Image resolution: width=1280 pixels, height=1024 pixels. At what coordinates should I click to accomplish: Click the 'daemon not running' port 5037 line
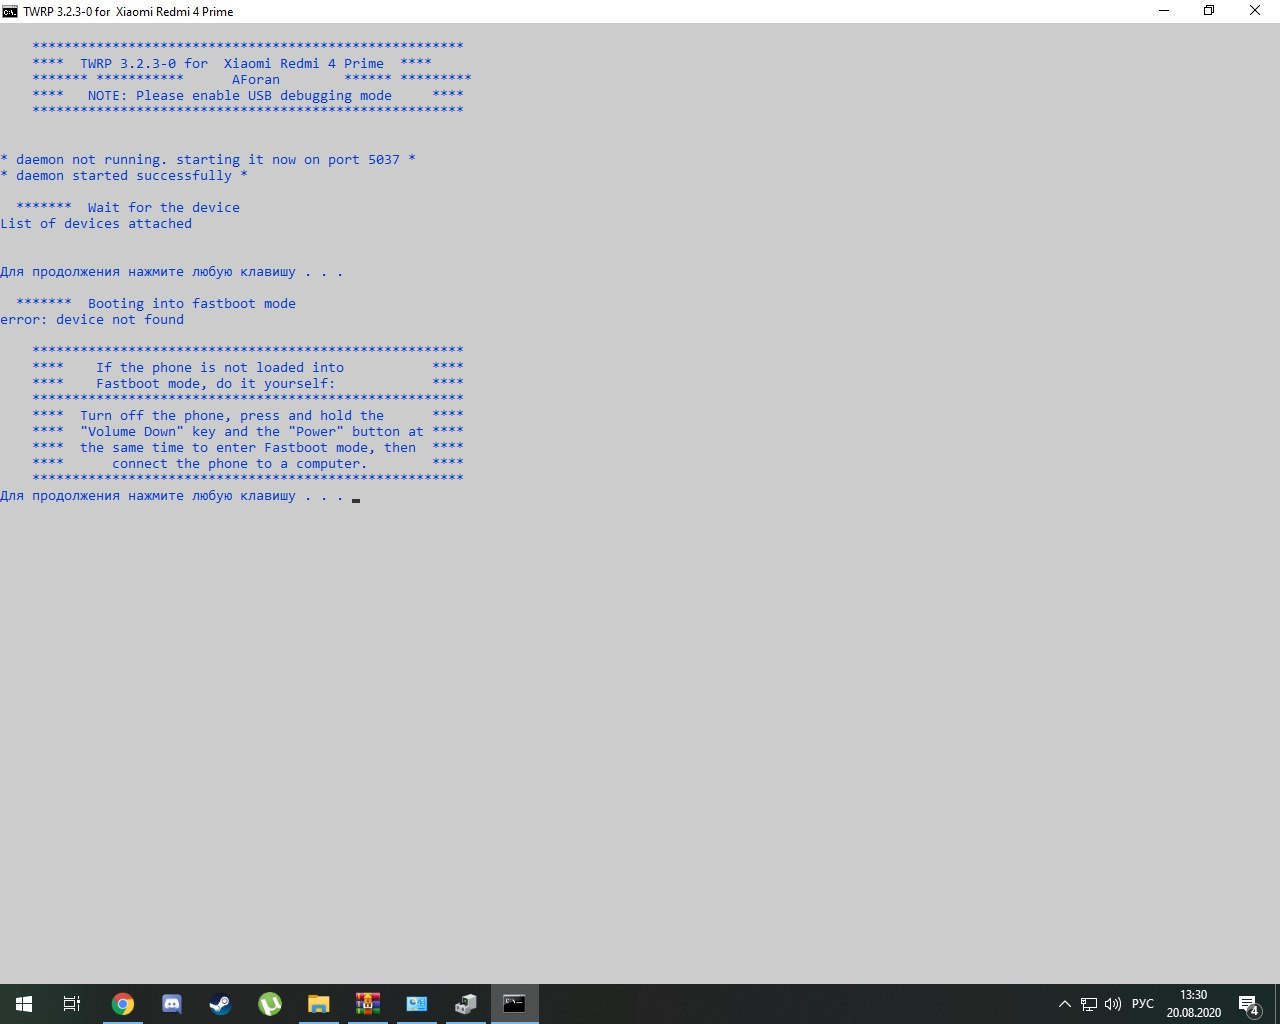click(x=208, y=160)
